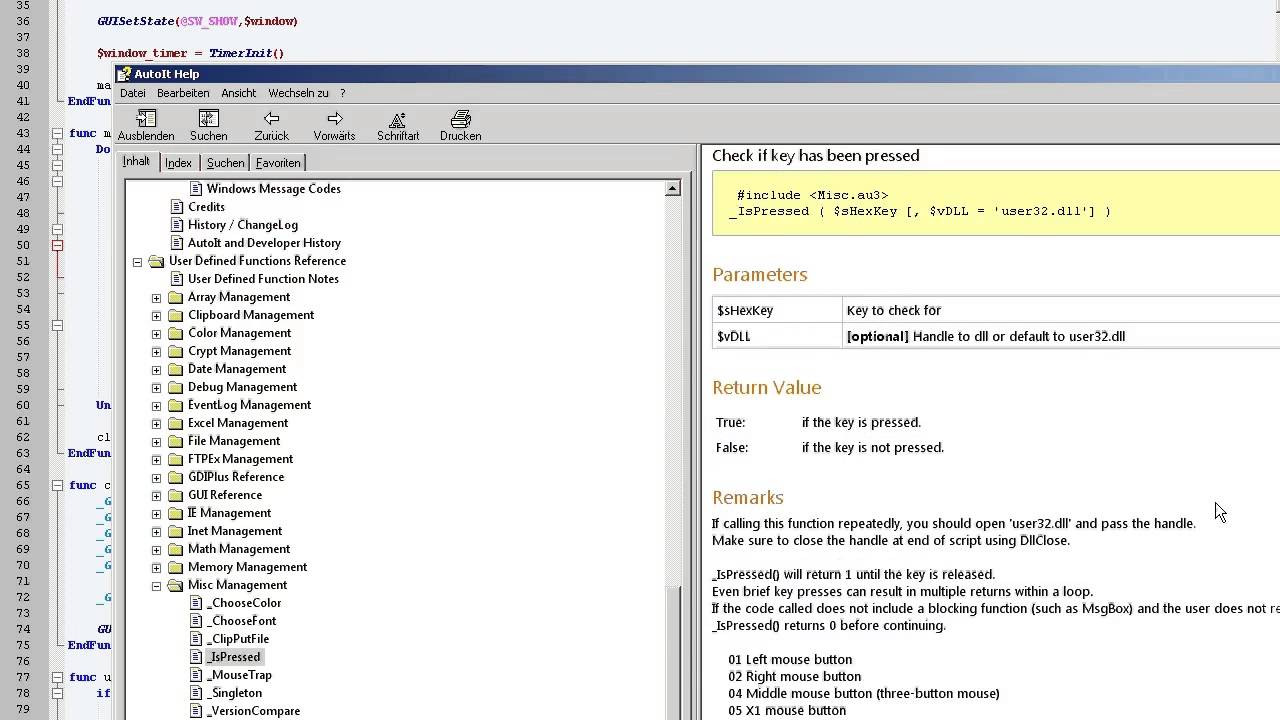The width and height of the screenshot is (1280, 720).
Task: Open the History / ChangeLog topic
Action: [243, 225]
